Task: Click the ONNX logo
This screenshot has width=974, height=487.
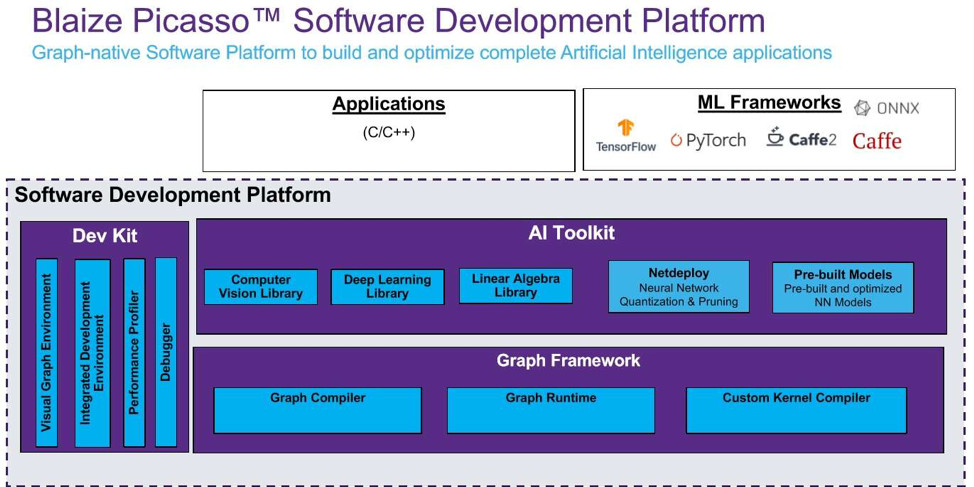Action: (886, 108)
